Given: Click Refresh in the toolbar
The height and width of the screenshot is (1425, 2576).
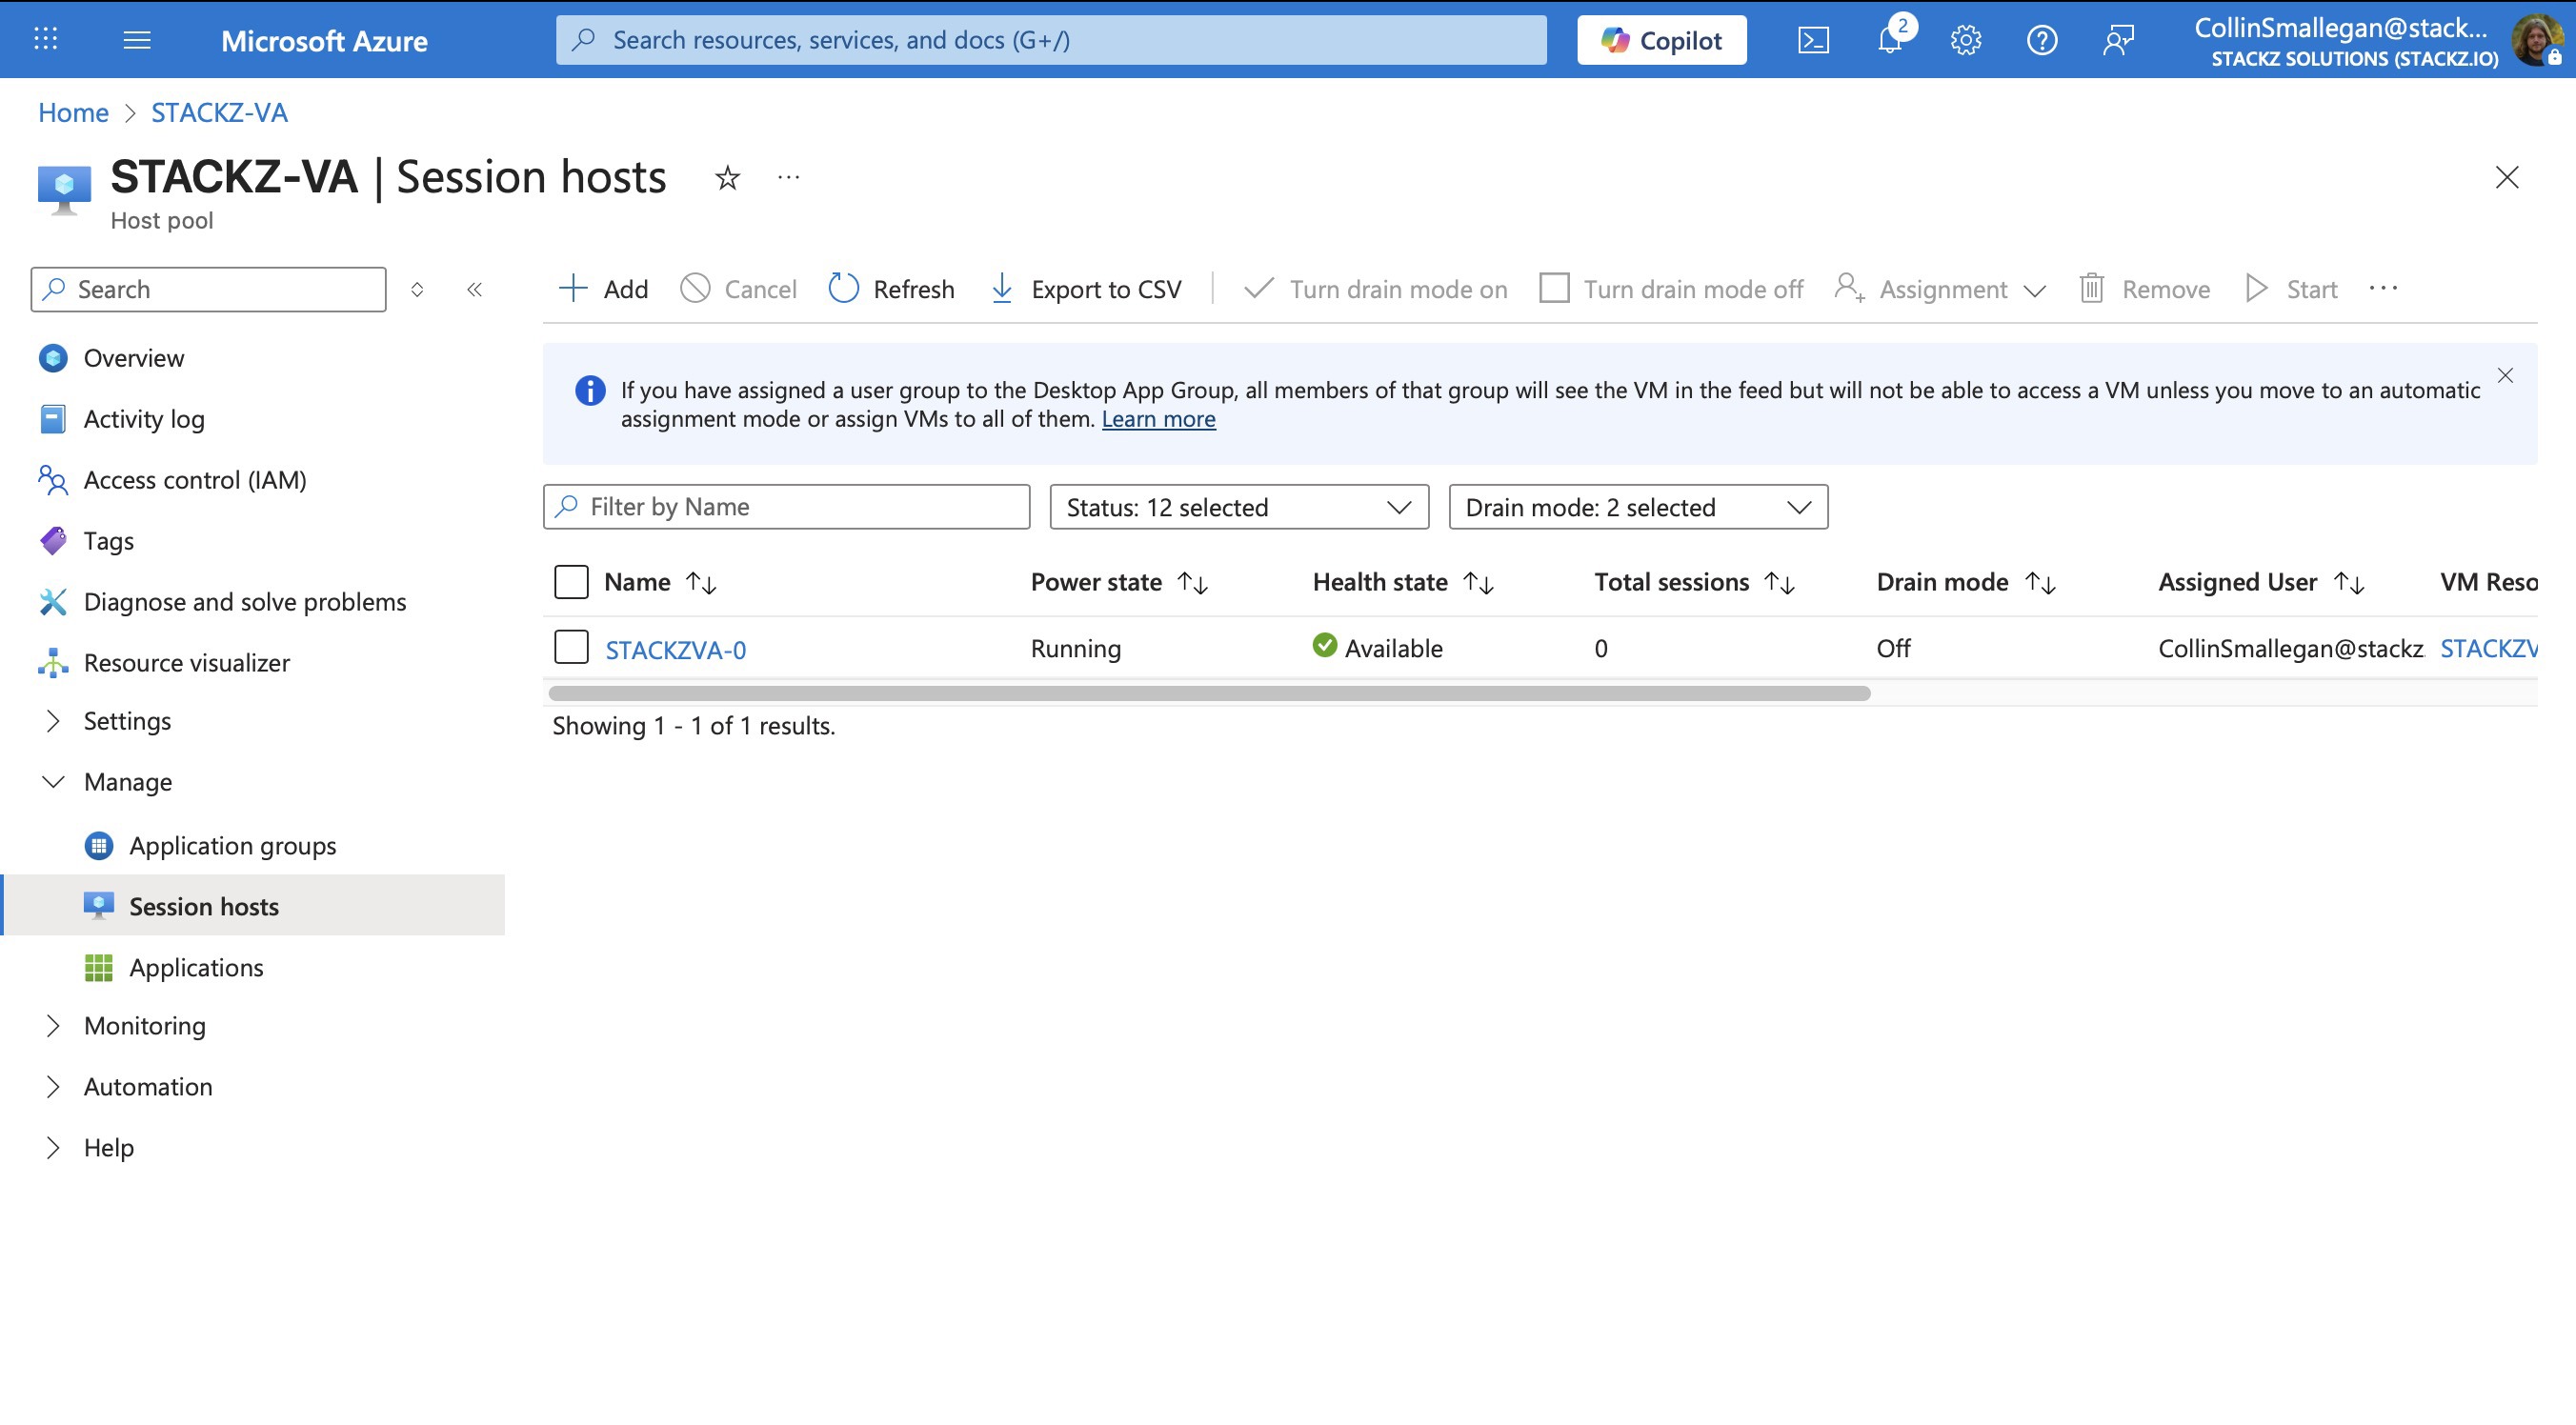Looking at the screenshot, I should click(x=891, y=289).
